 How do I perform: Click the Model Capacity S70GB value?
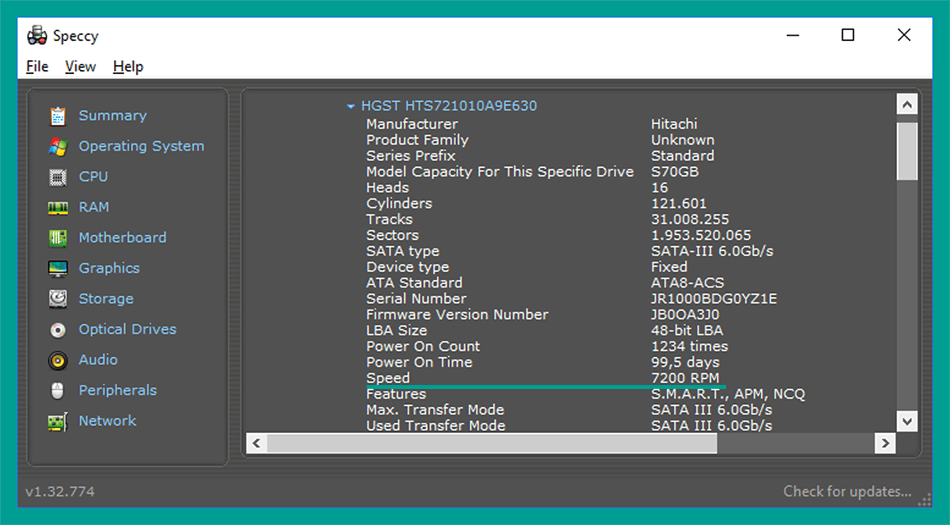(x=674, y=172)
